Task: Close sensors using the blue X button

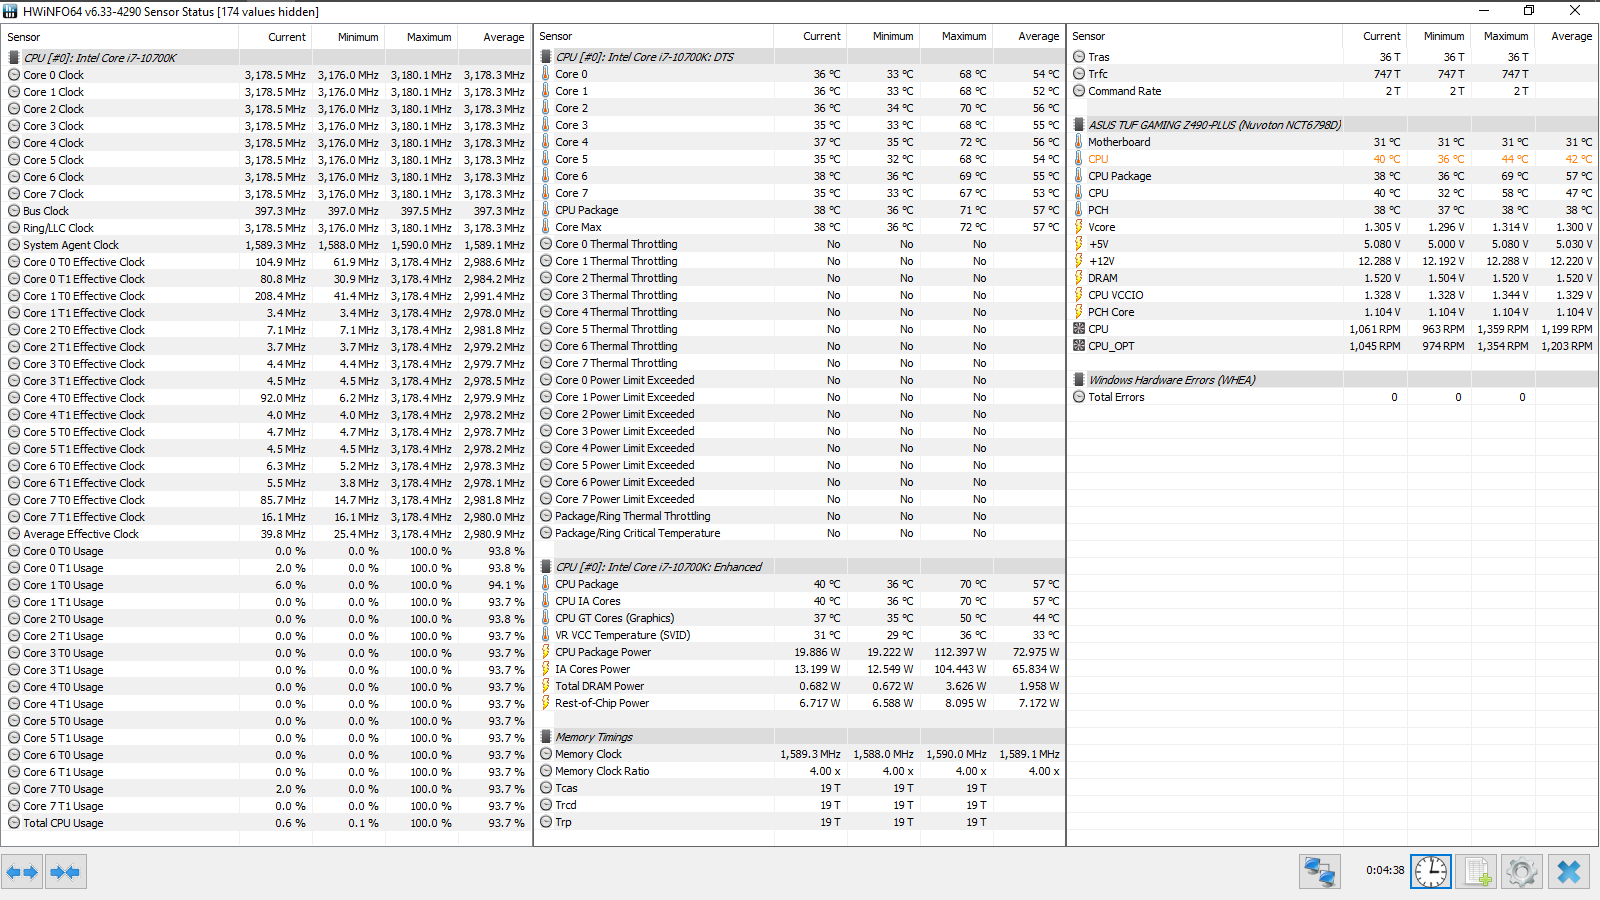Action: [1568, 872]
